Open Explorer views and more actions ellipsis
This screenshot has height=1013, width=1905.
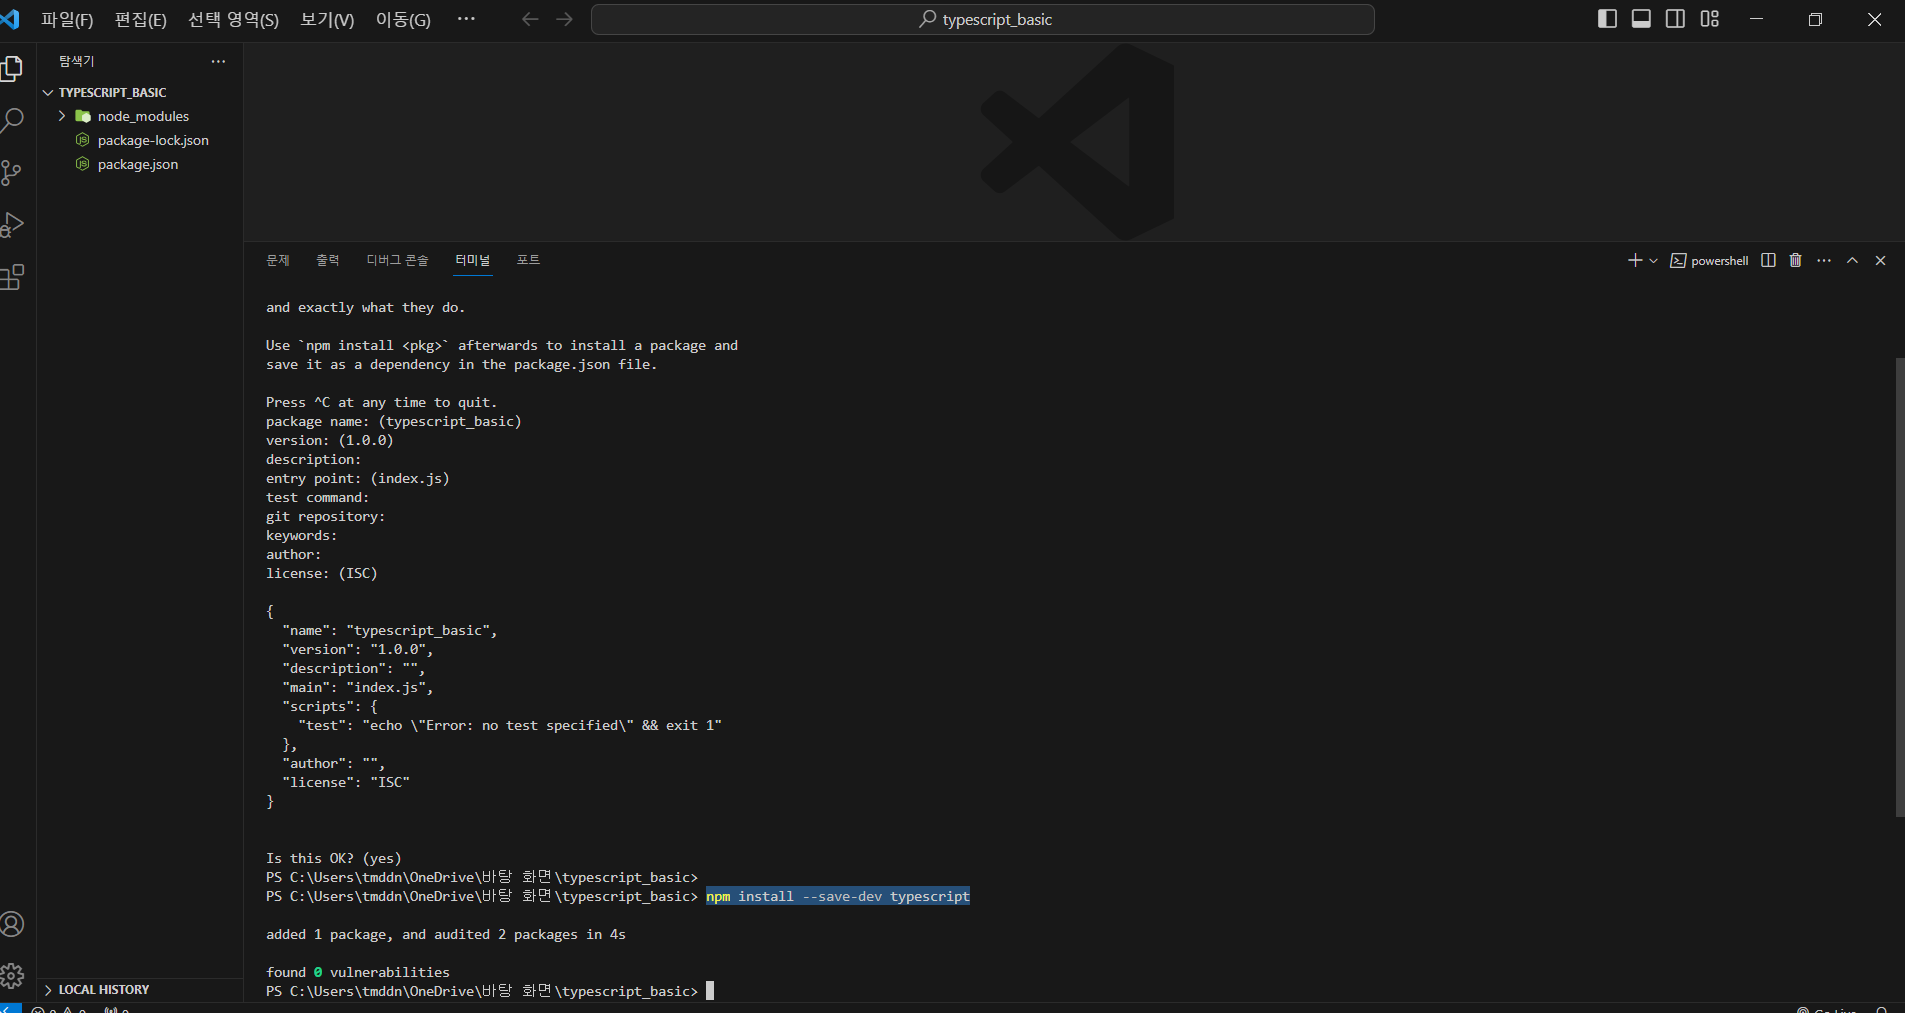(218, 61)
